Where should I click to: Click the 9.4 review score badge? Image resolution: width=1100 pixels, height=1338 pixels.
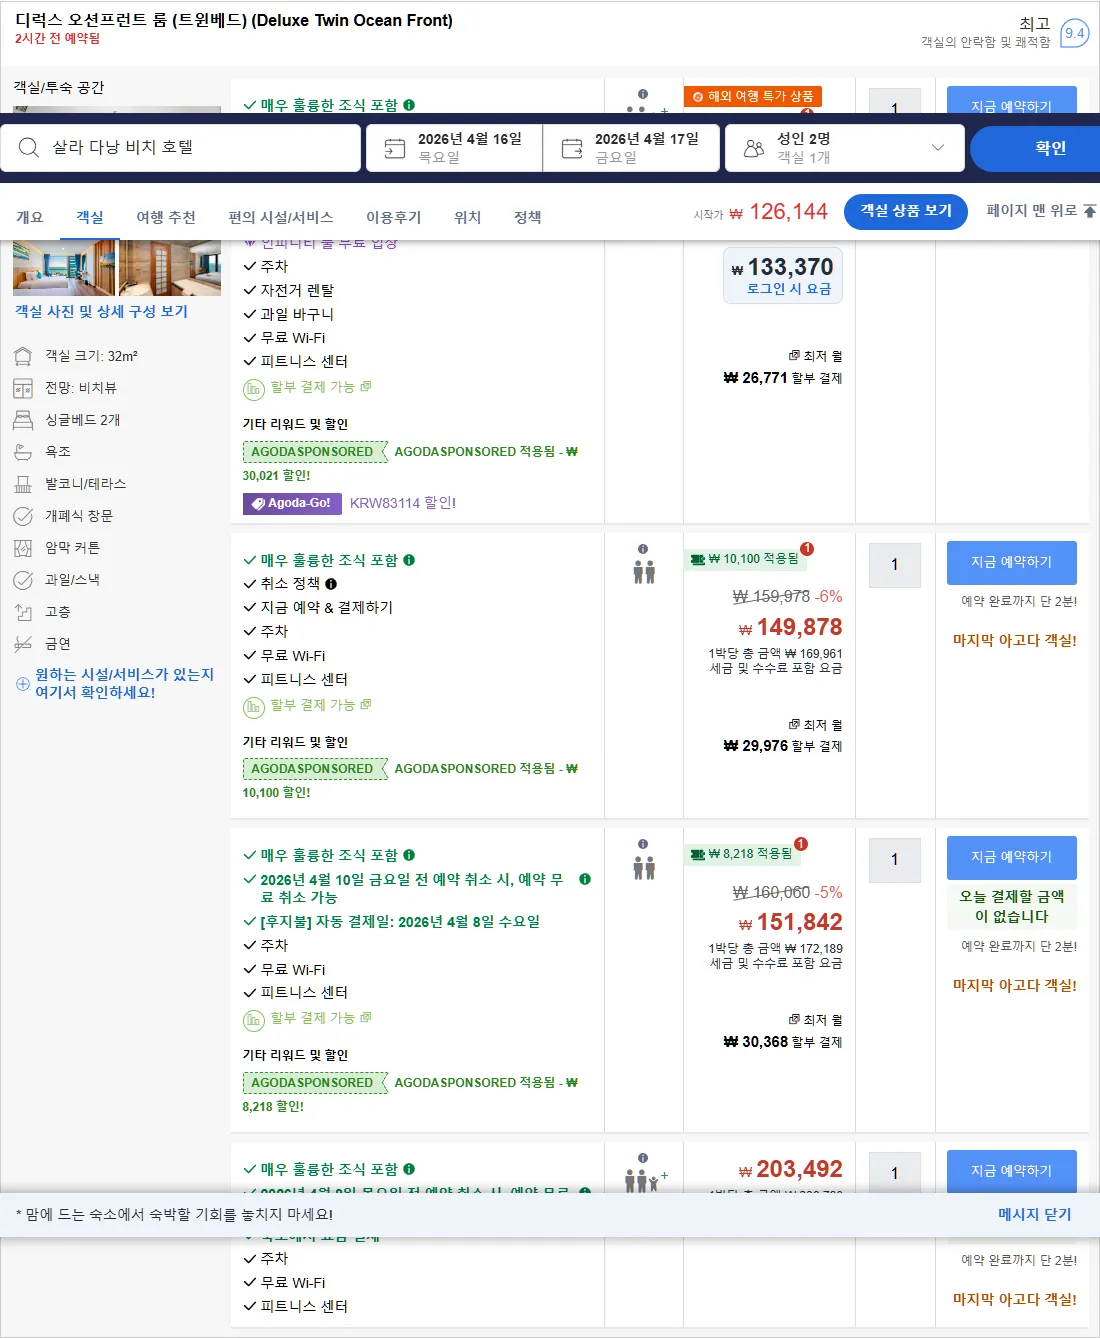1074,33
